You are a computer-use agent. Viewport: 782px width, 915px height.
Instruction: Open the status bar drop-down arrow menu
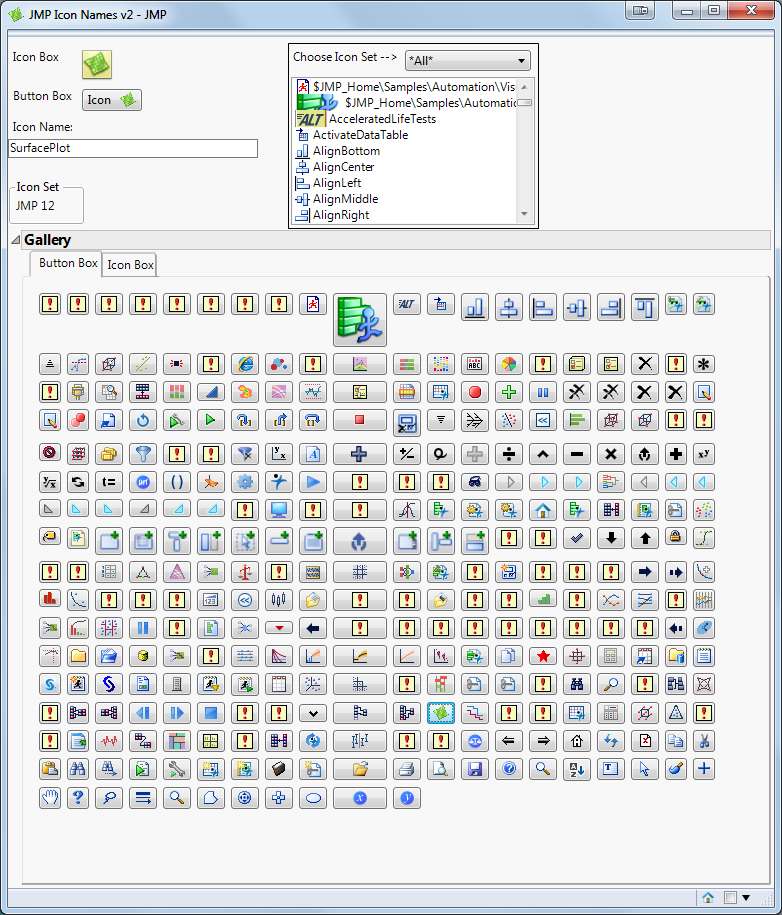[746, 897]
